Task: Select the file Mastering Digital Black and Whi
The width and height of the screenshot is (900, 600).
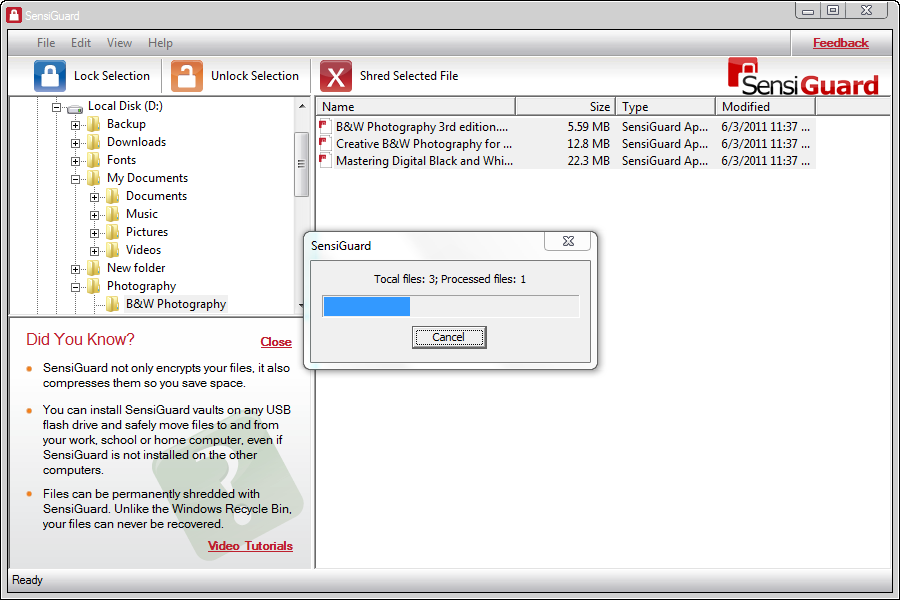Action: tap(425, 161)
